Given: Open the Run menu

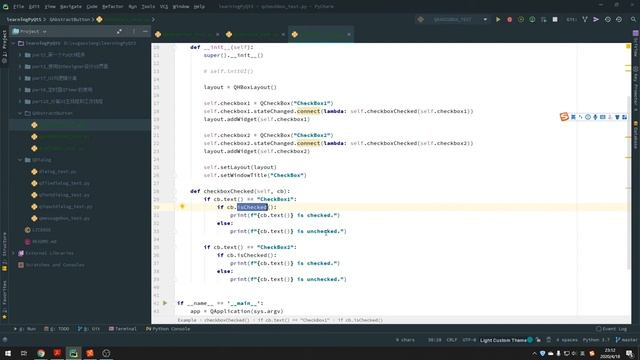Looking at the screenshot, I should tap(133, 7).
